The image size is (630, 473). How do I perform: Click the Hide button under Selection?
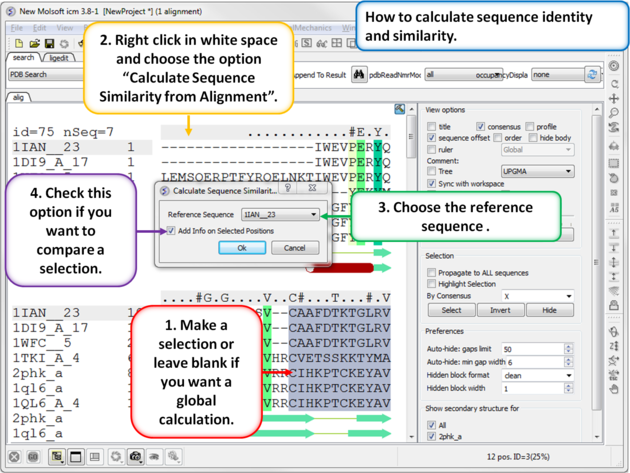pyautogui.click(x=549, y=310)
